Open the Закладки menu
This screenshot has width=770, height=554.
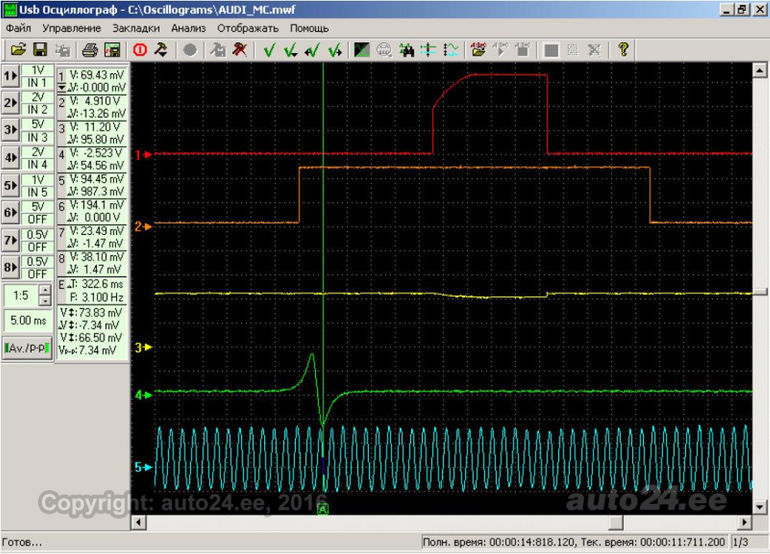pos(136,28)
